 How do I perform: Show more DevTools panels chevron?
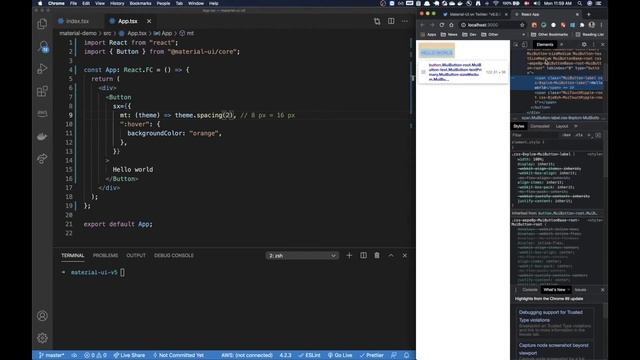(x=562, y=44)
